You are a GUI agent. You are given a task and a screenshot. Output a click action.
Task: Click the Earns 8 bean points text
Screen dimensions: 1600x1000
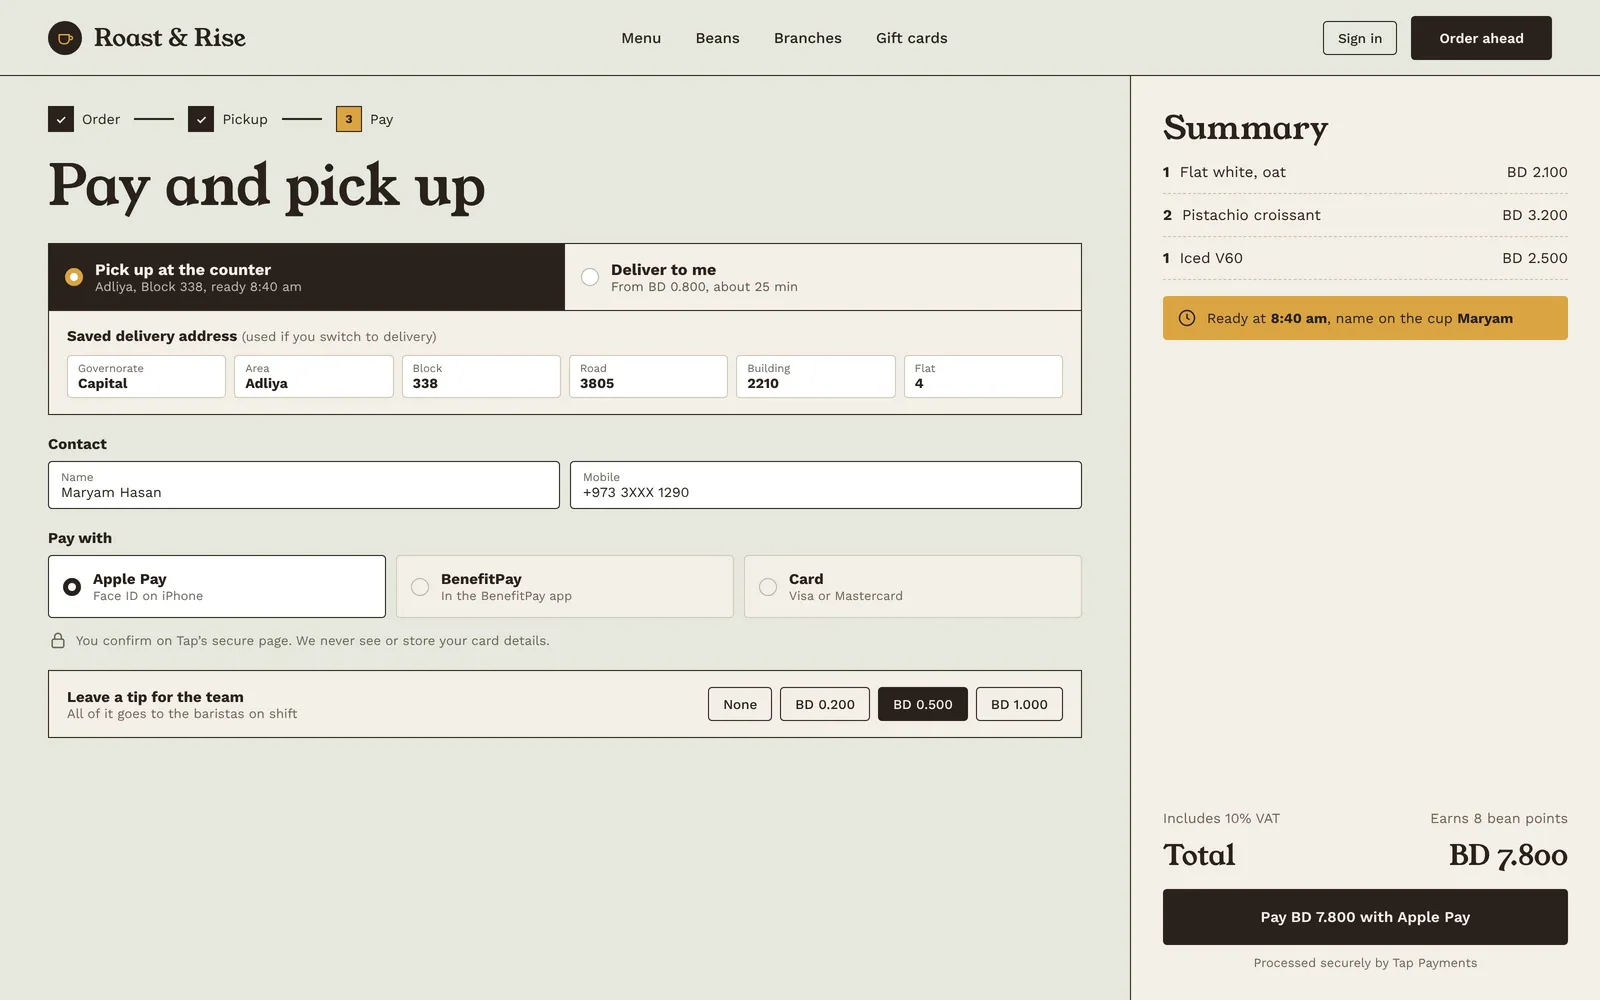click(x=1499, y=818)
